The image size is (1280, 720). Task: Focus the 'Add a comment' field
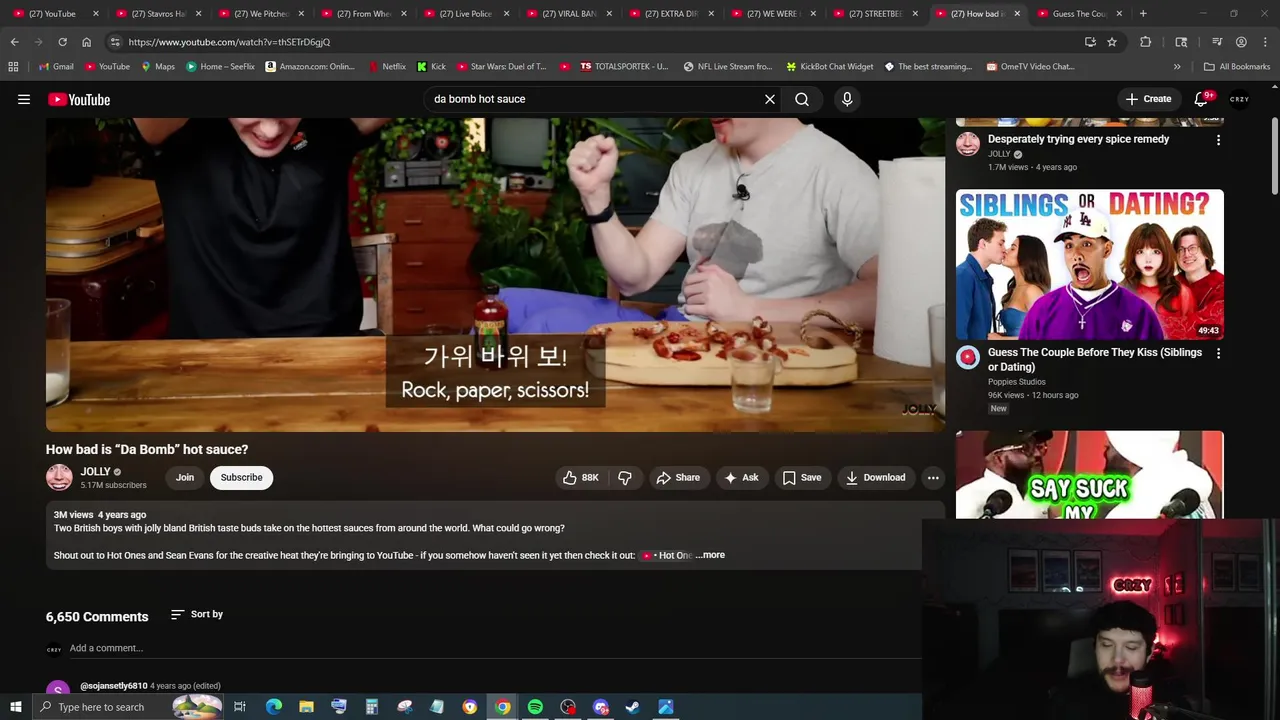pos(495,648)
